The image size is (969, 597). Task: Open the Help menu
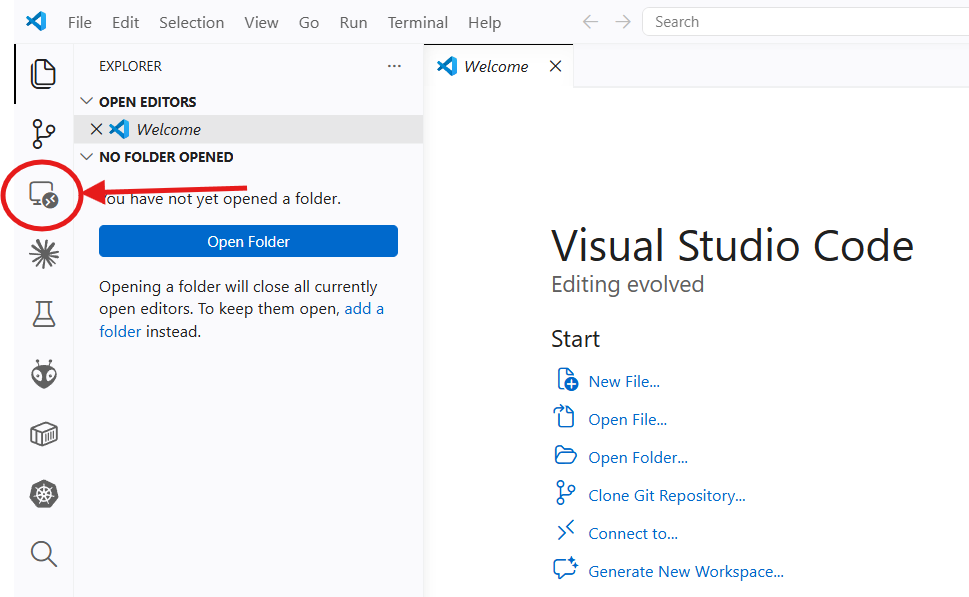(484, 22)
